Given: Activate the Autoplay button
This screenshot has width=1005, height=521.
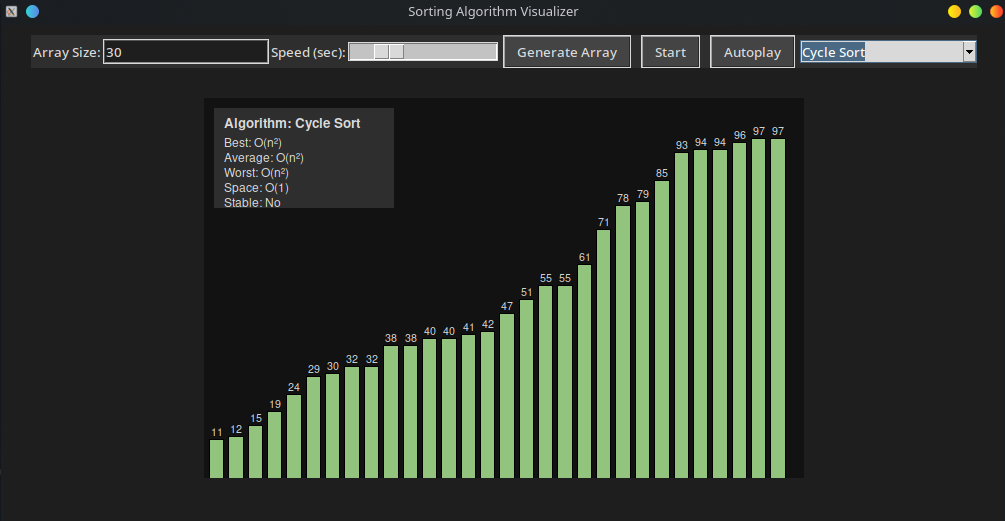Looking at the screenshot, I should (752, 52).
